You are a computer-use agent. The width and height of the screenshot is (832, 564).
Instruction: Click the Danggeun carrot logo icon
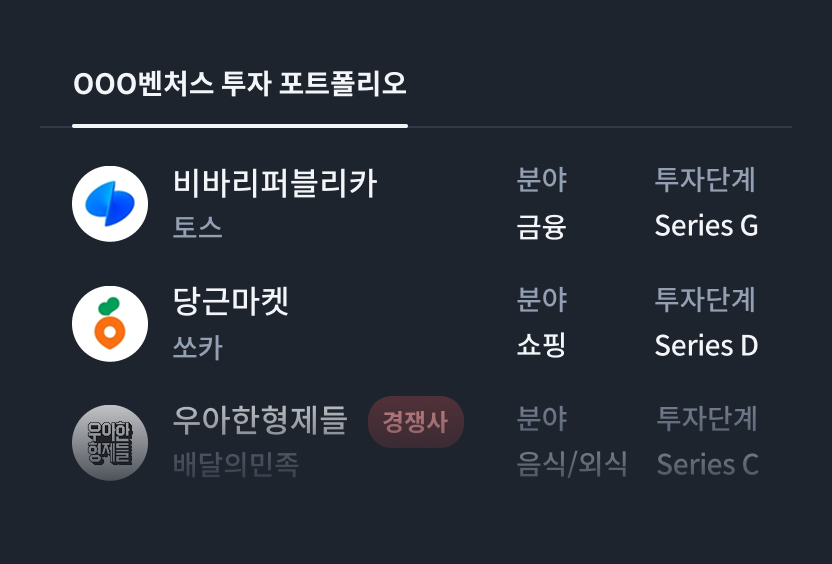(110, 324)
